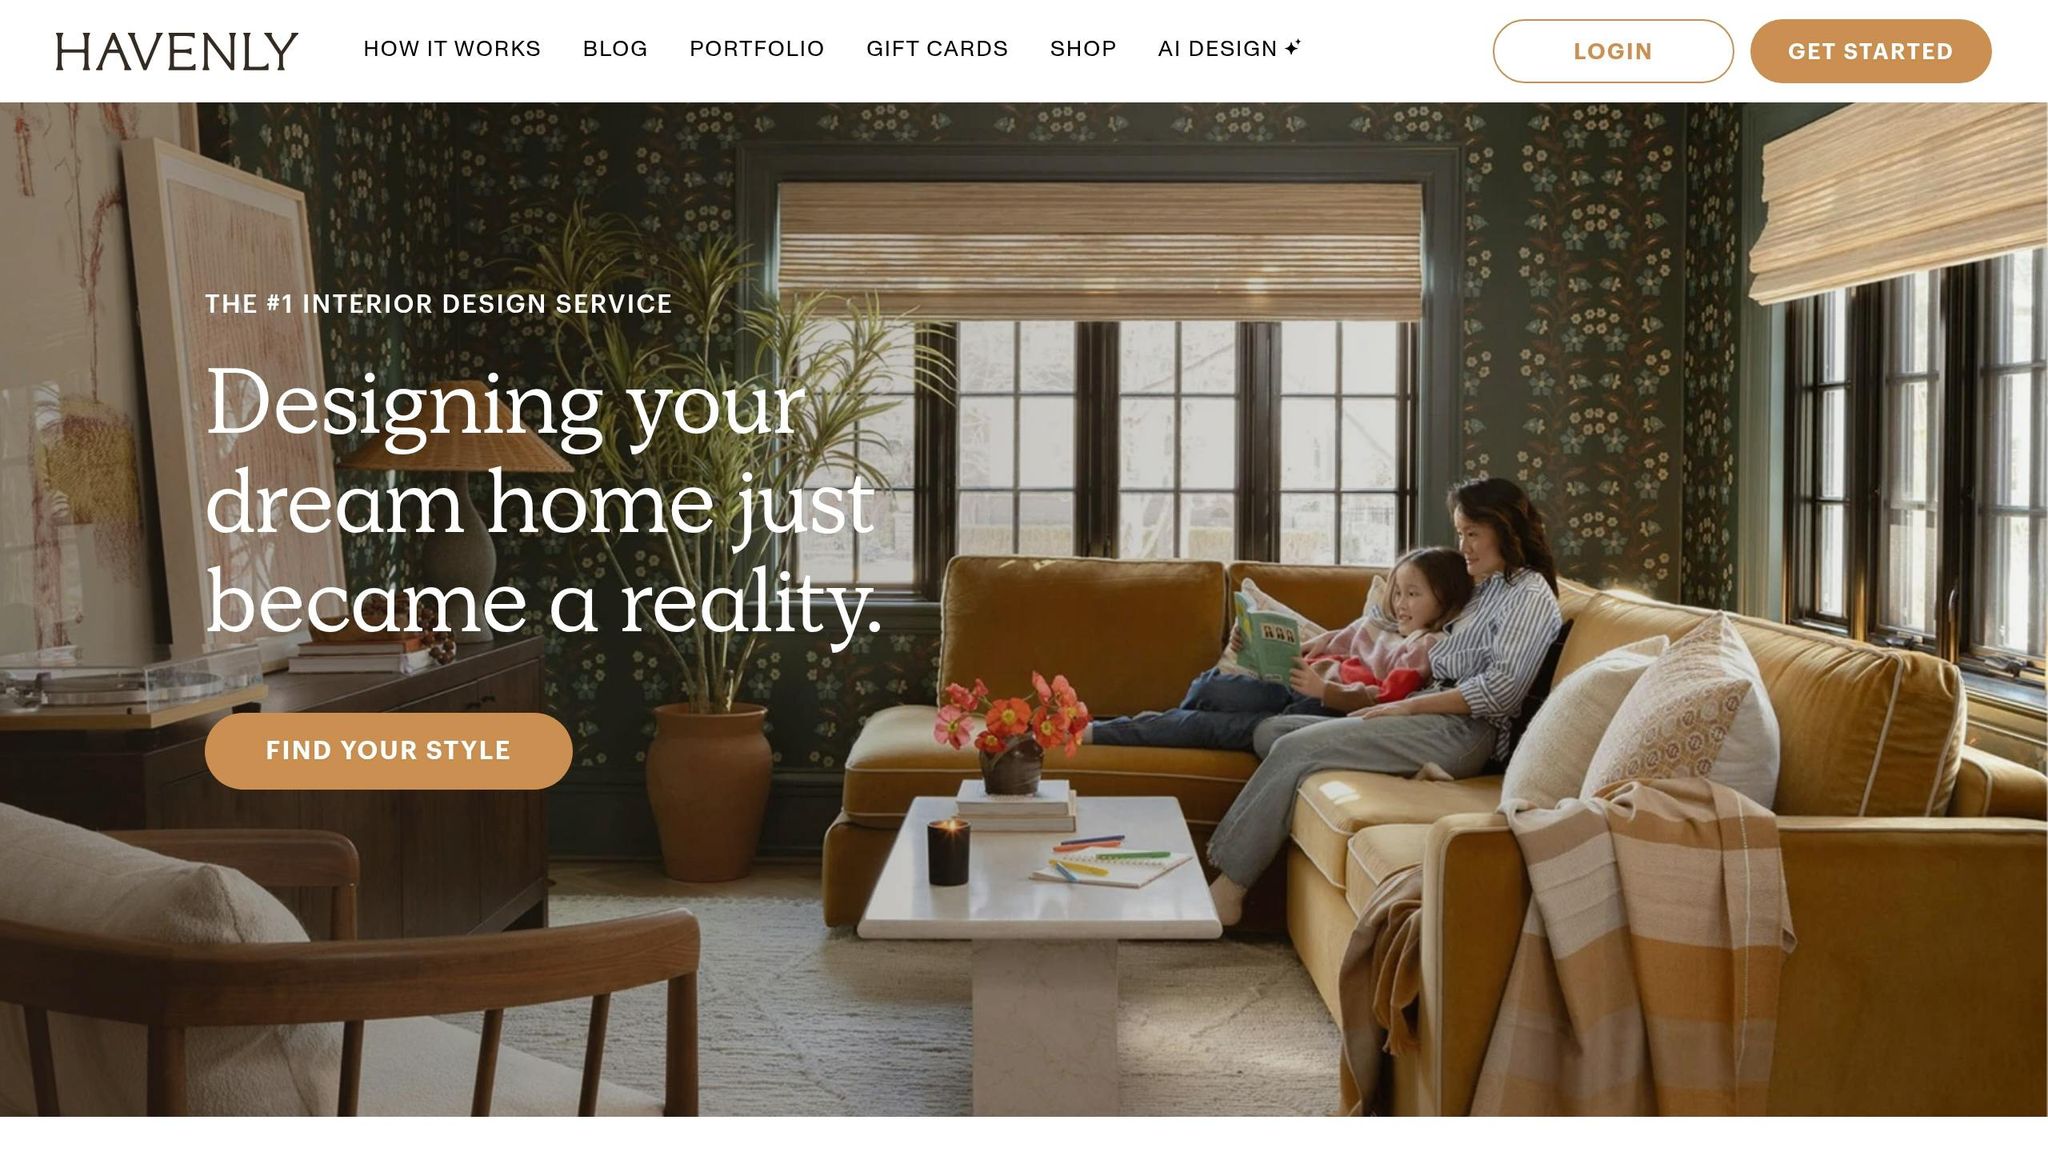Open the Portfolio menu item
The image size is (2048, 1152).
pos(757,49)
